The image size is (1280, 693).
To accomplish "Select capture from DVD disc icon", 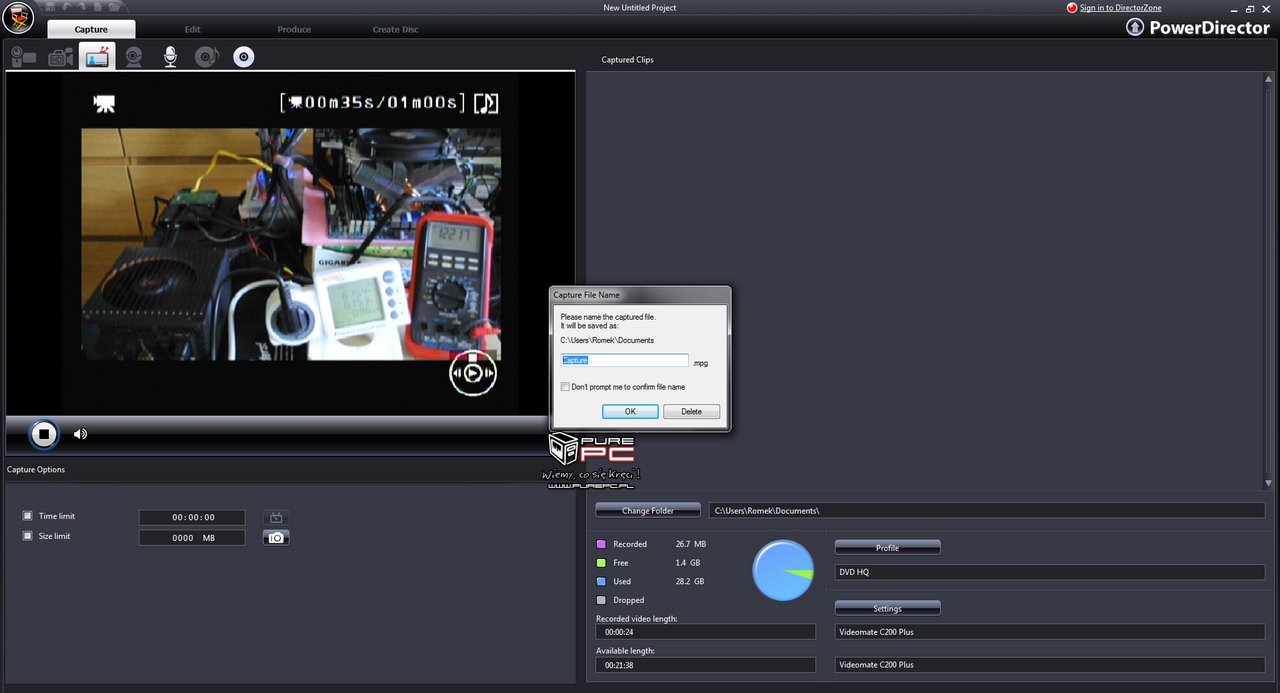I will pyautogui.click(x=244, y=57).
